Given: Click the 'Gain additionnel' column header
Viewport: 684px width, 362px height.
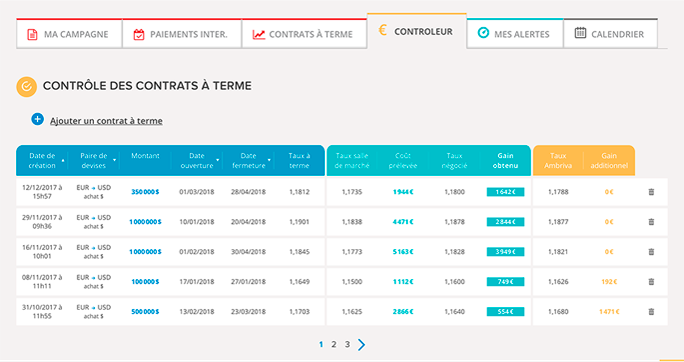Looking at the screenshot, I should point(609,161).
